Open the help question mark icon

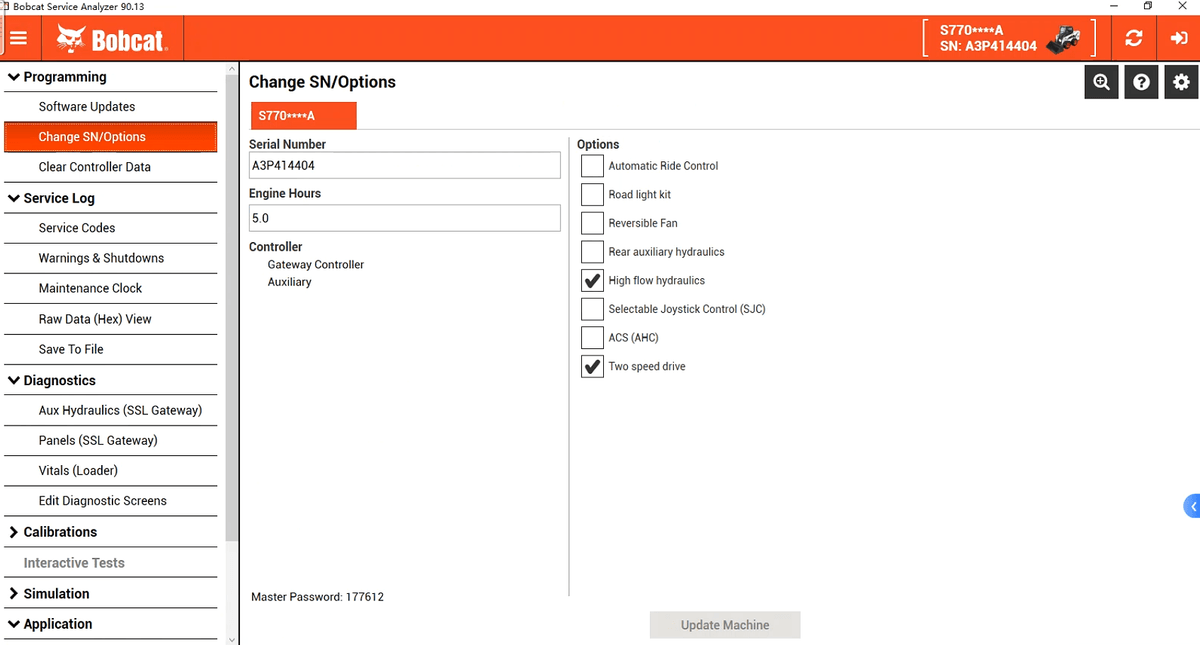pos(1141,83)
